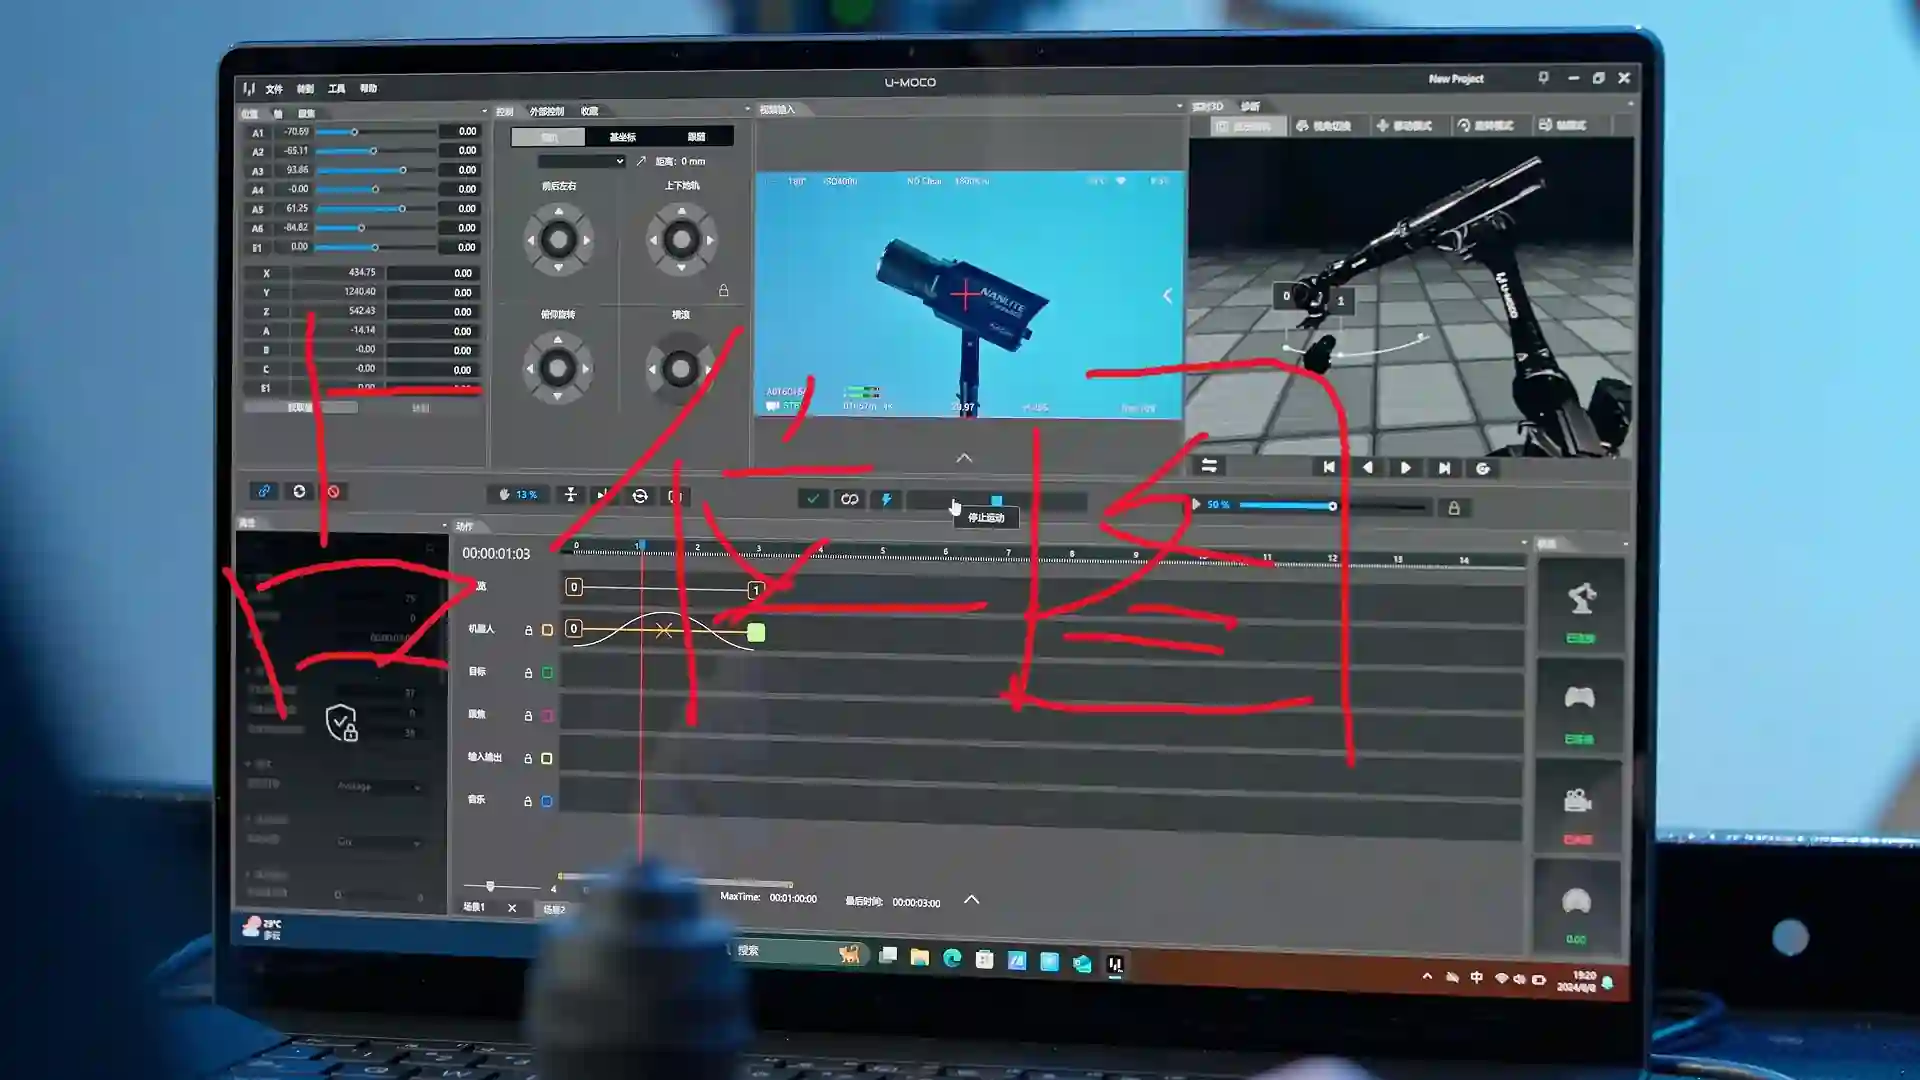Open the 工具 menu
Image resolution: width=1920 pixels, height=1080 pixels.
coord(337,89)
